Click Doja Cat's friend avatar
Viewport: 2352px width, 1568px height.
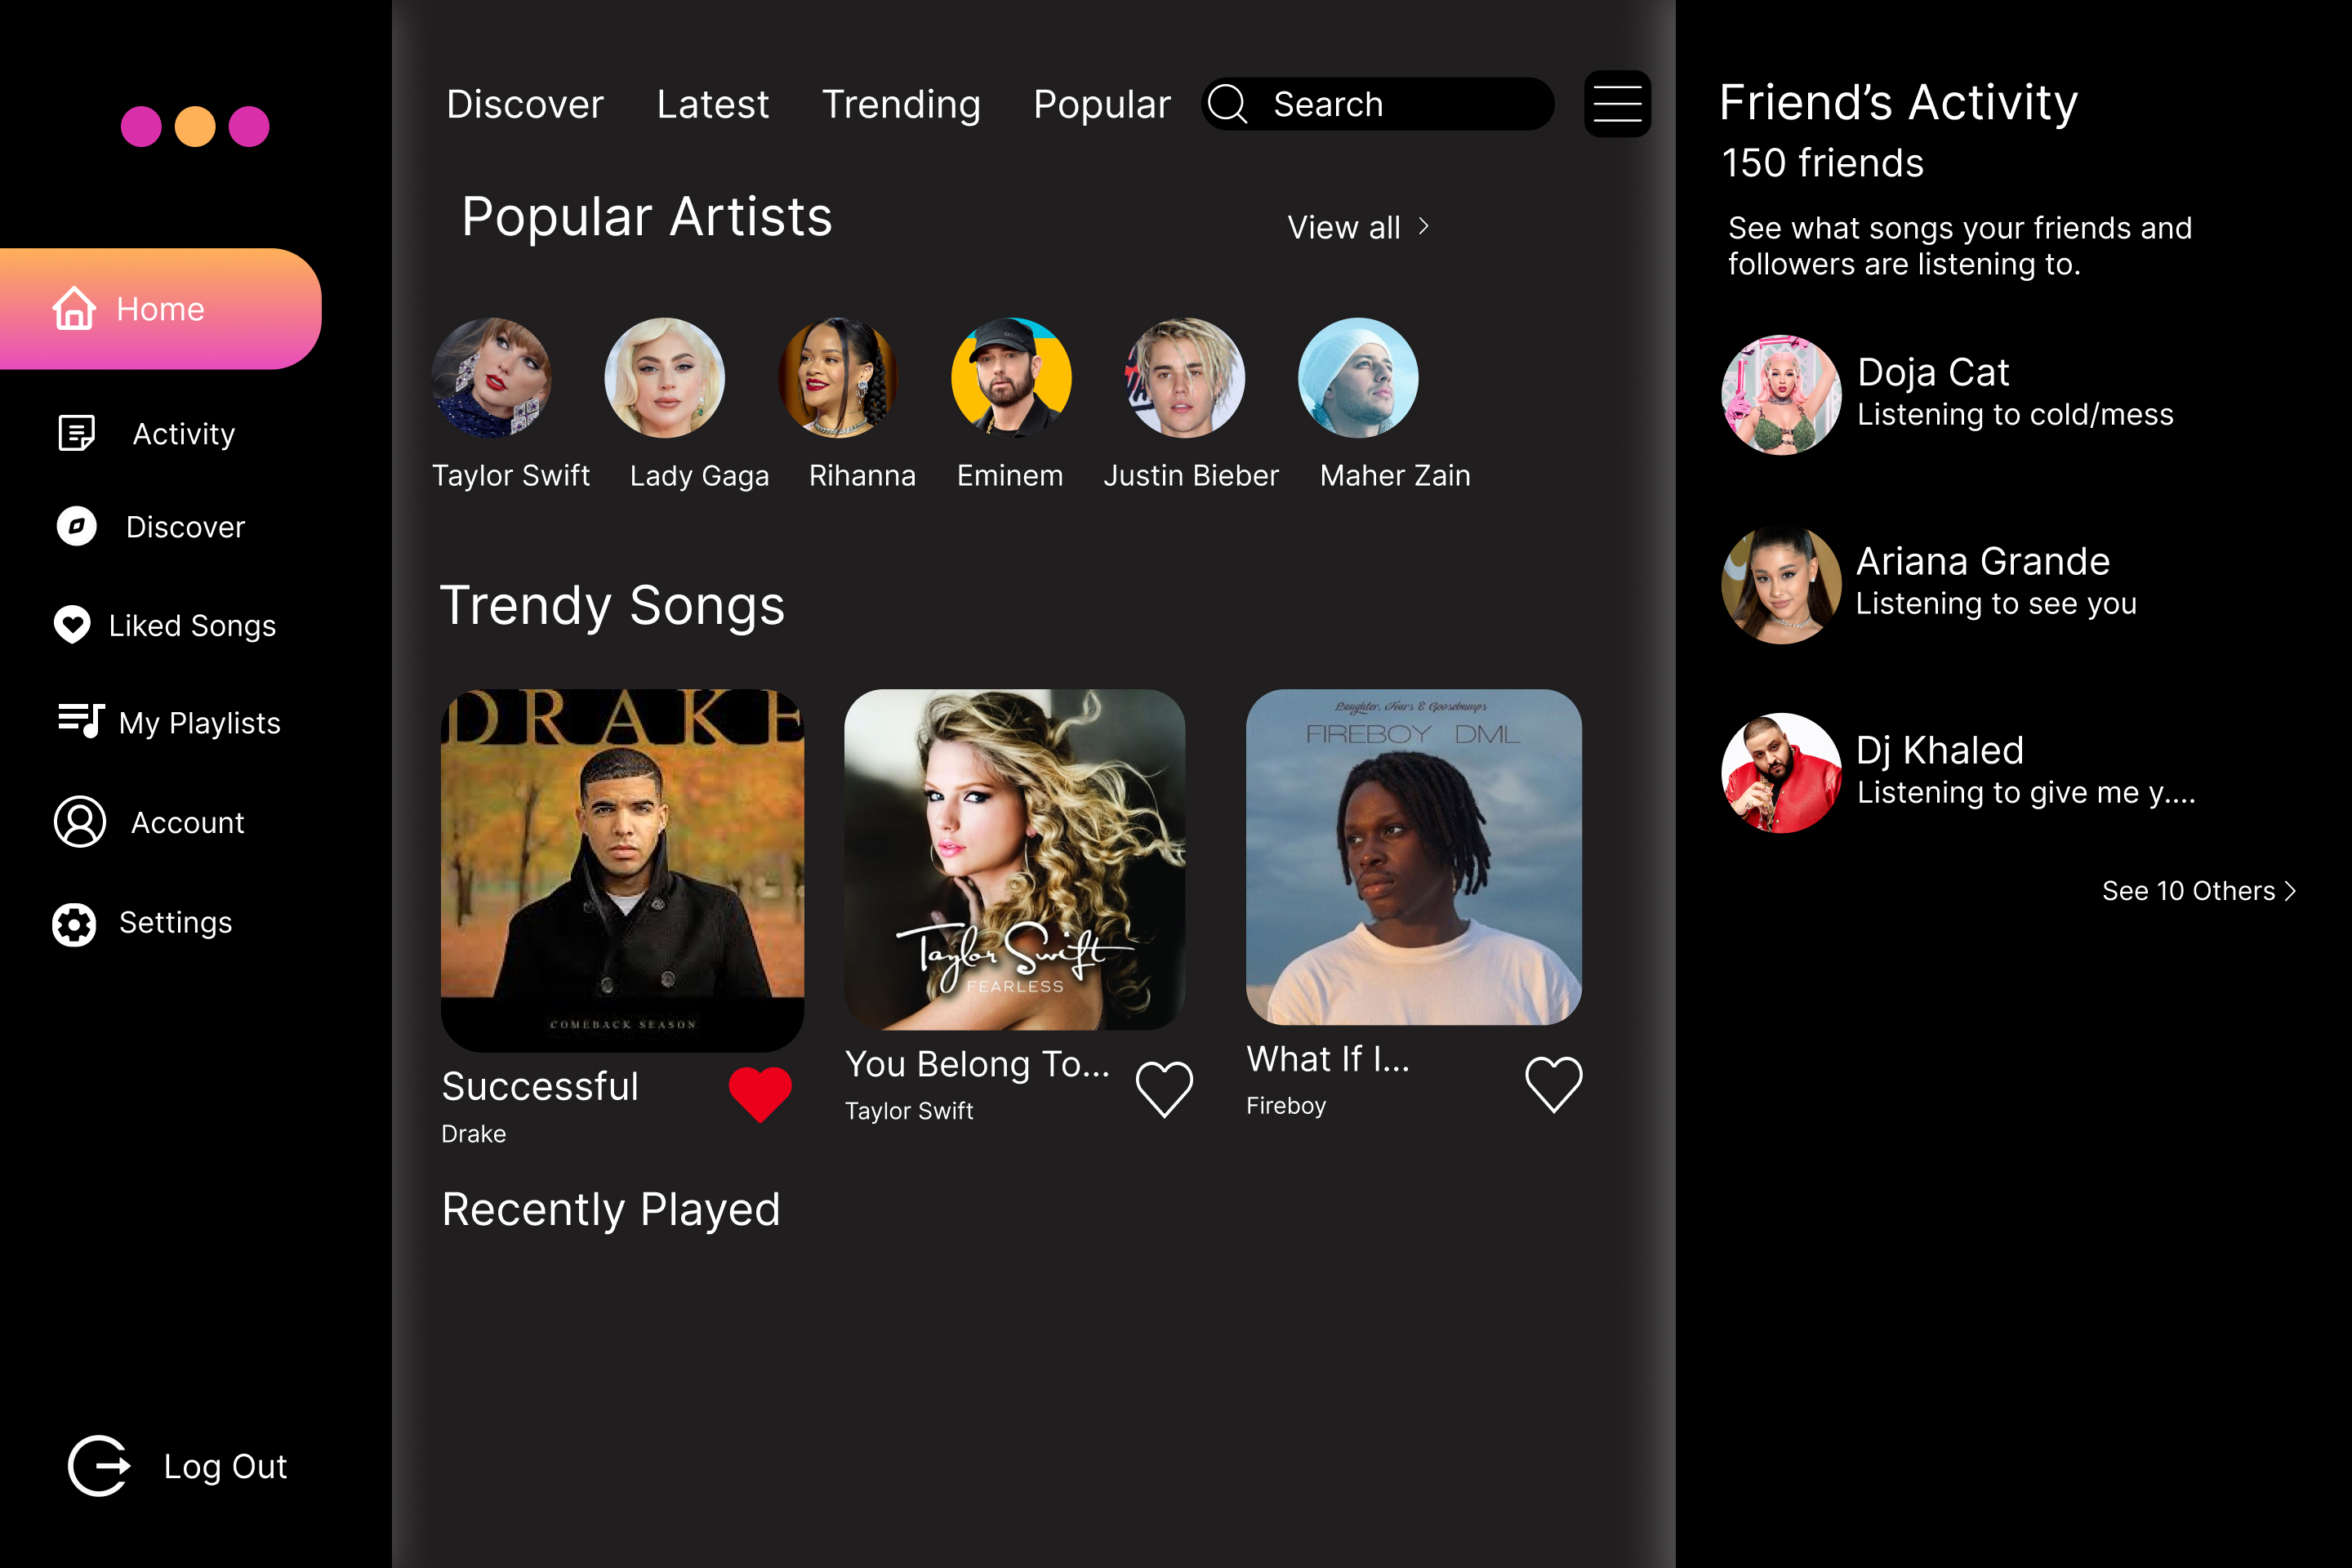(1781, 395)
